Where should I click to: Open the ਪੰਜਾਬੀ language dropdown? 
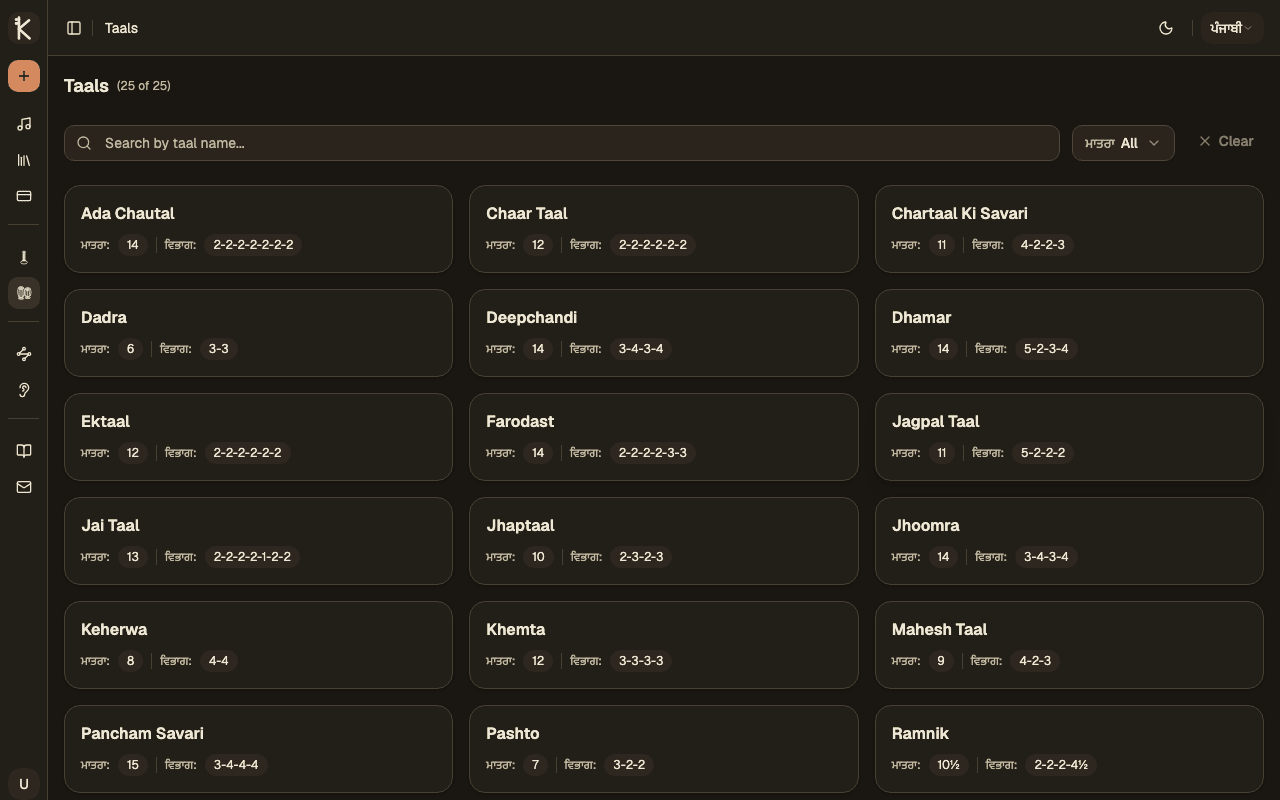(1231, 28)
